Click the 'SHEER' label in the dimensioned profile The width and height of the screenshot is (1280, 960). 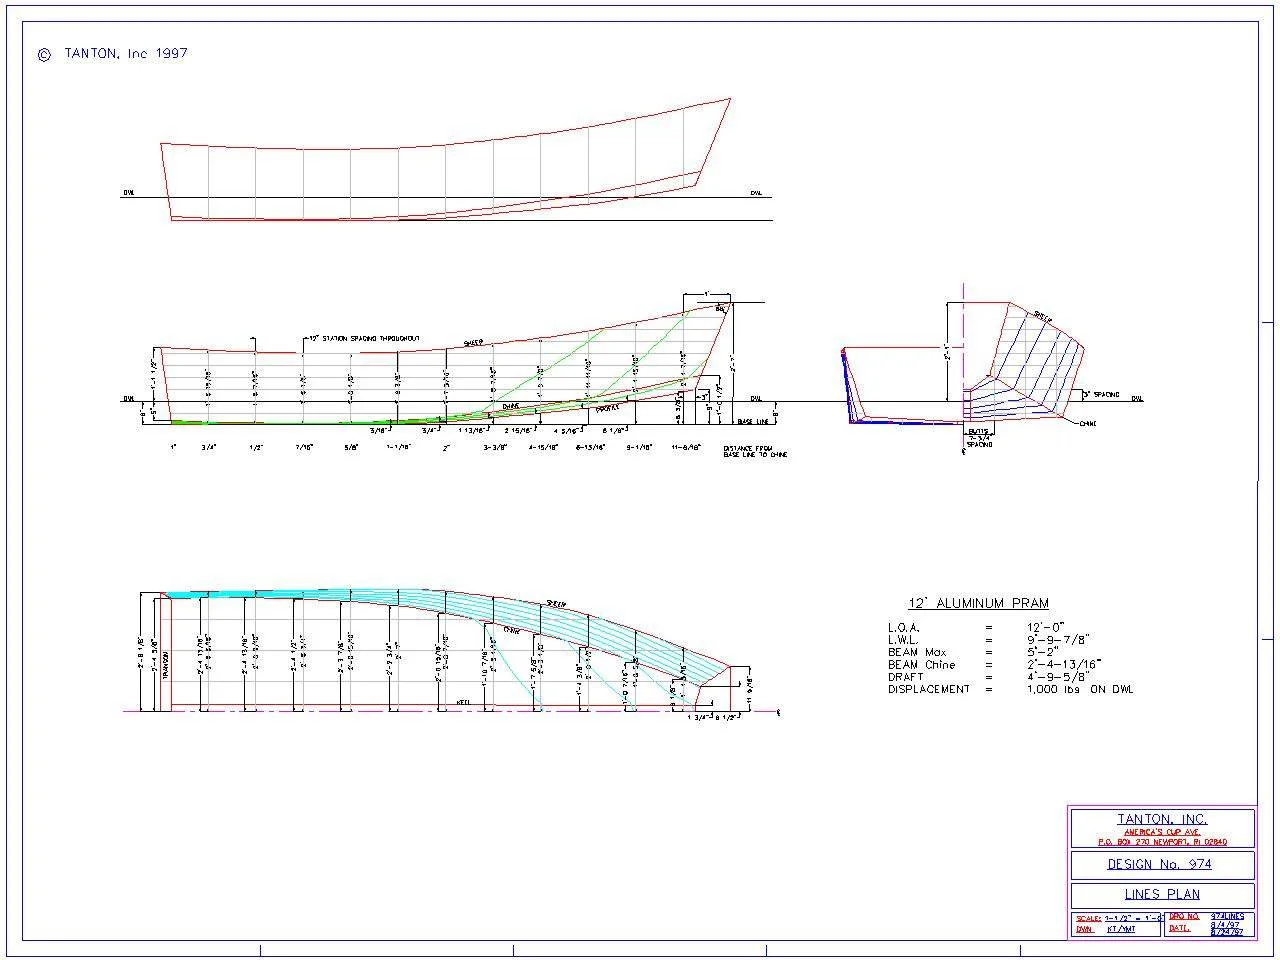(473, 342)
